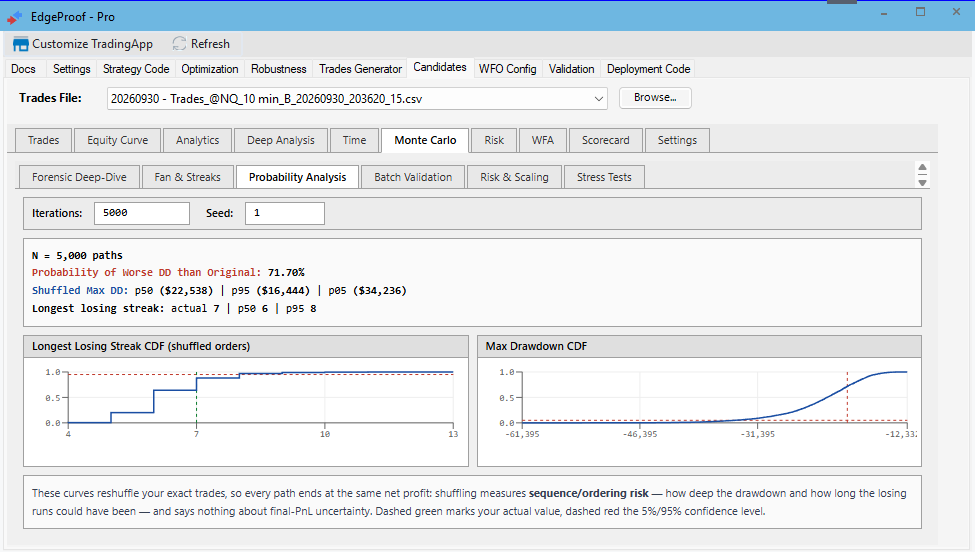Click the Refresh arrows icon
Viewport: 975px width, 552px height.
[179, 44]
